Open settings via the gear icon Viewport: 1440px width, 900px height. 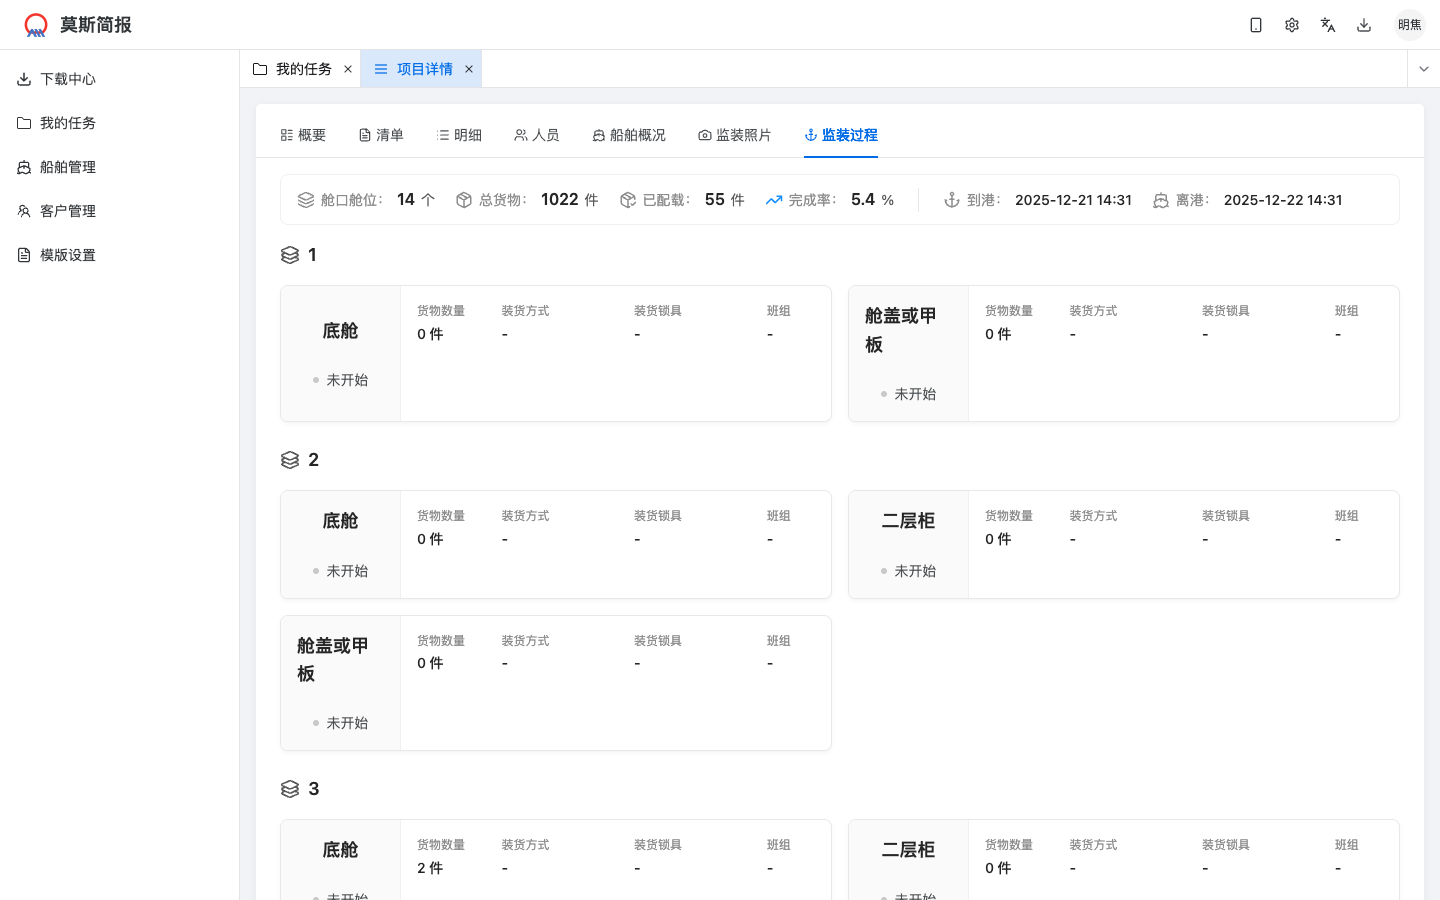(1292, 24)
